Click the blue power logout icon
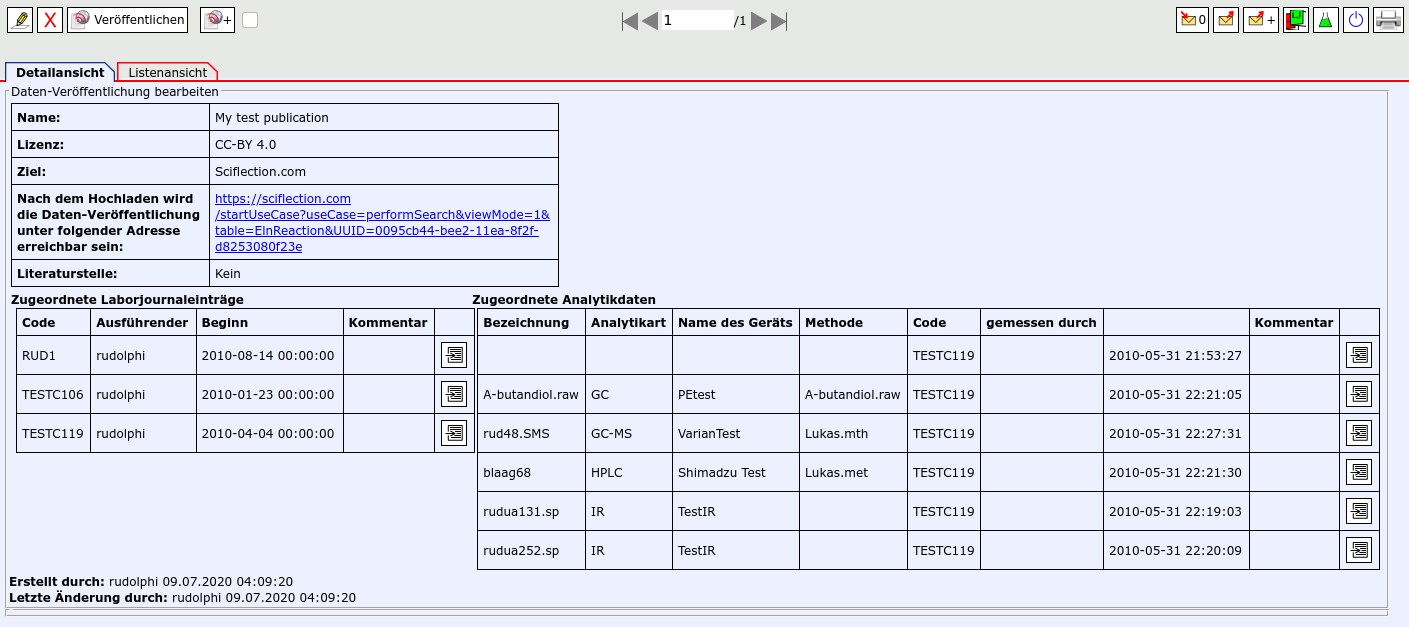 (1356, 20)
